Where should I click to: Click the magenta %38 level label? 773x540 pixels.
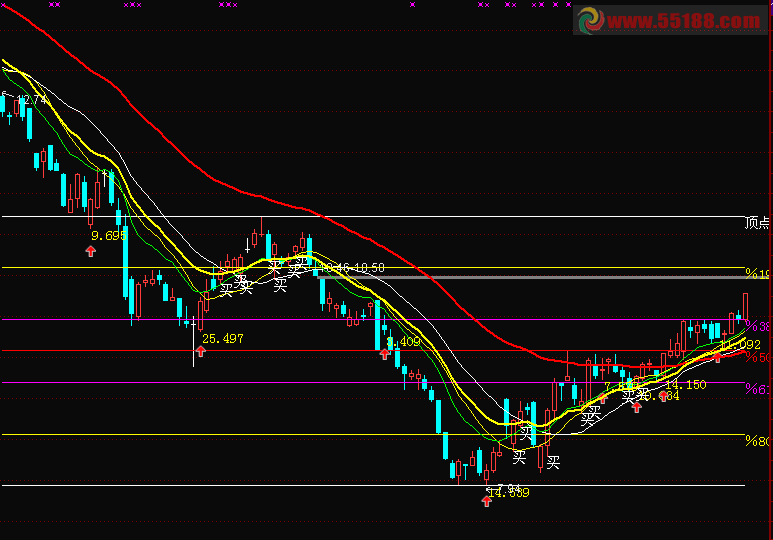click(757, 326)
